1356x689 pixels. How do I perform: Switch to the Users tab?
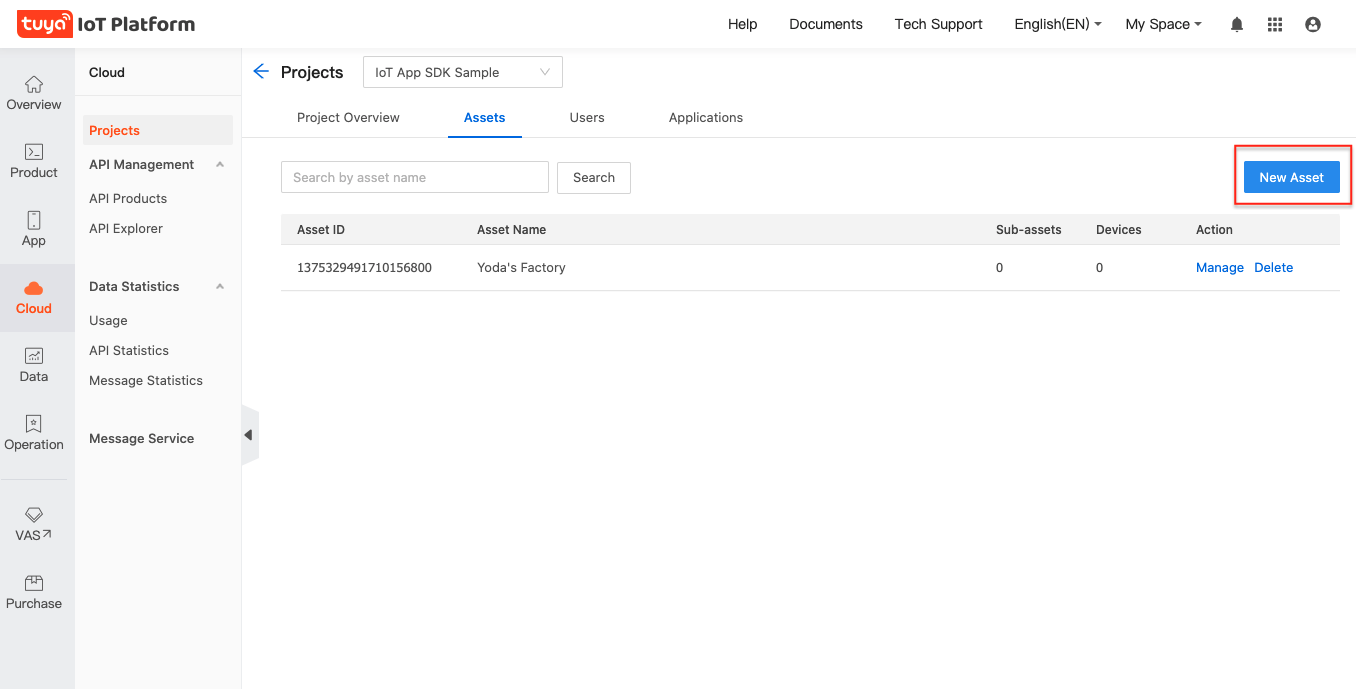[x=587, y=117]
